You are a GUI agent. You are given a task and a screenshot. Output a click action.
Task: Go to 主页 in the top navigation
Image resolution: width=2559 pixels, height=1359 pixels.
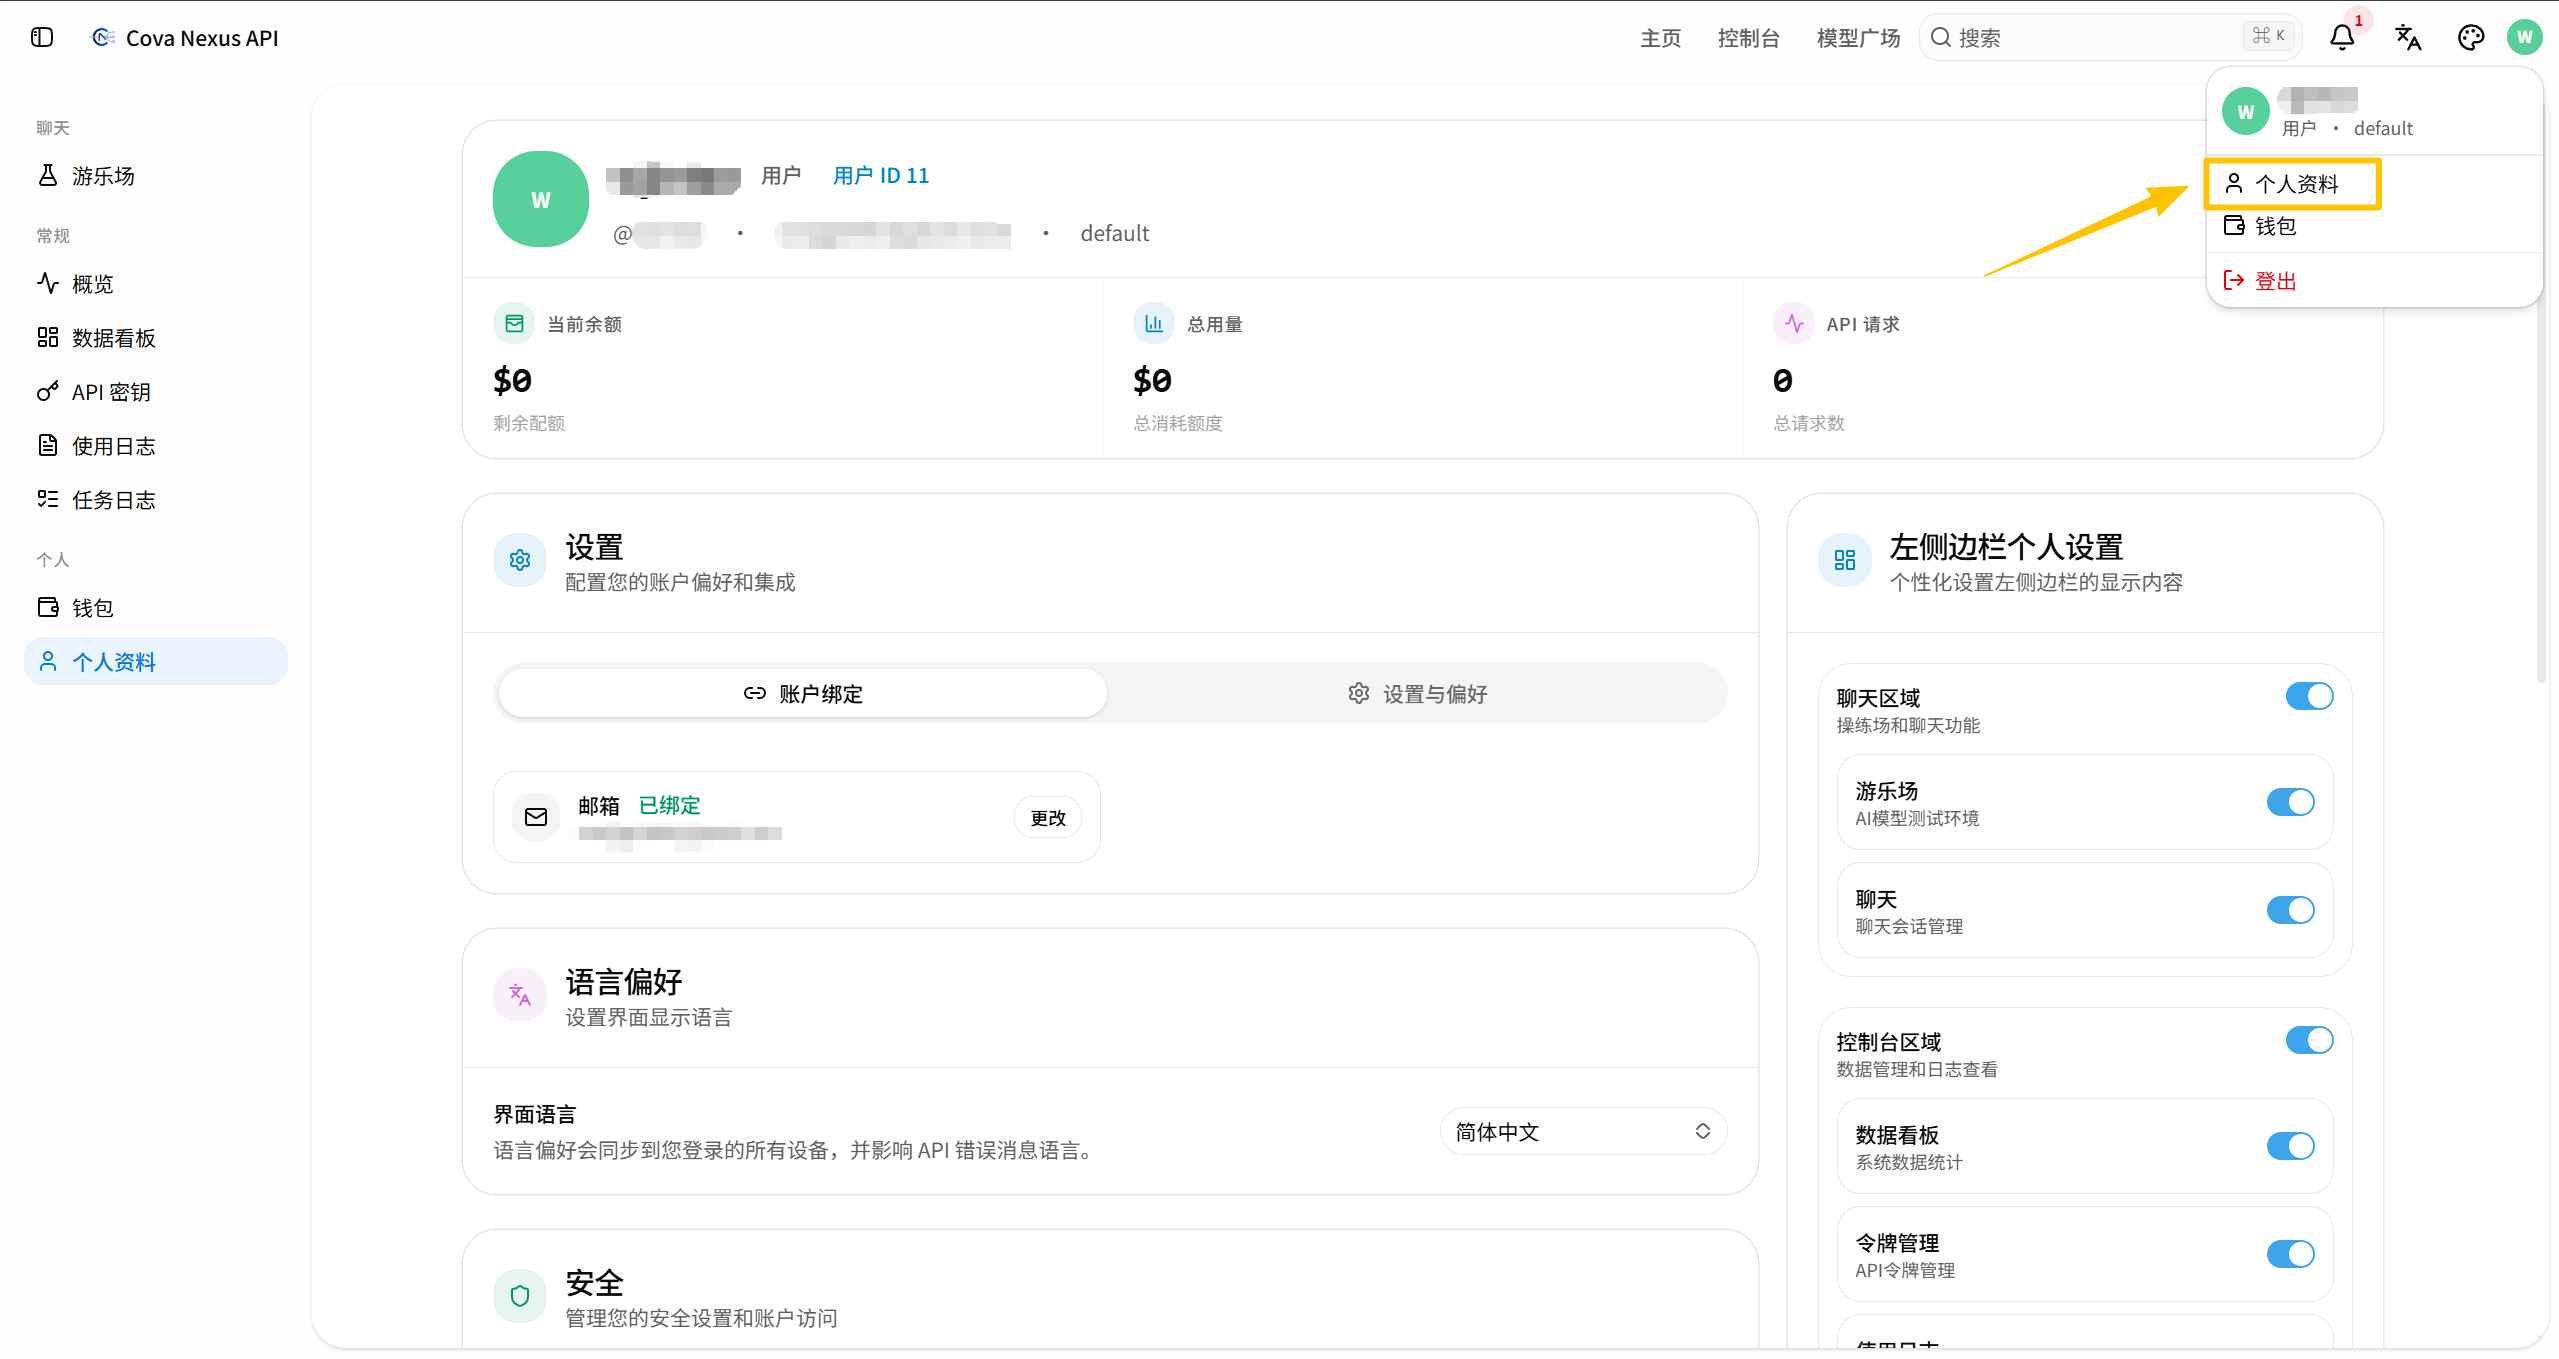coord(1661,38)
